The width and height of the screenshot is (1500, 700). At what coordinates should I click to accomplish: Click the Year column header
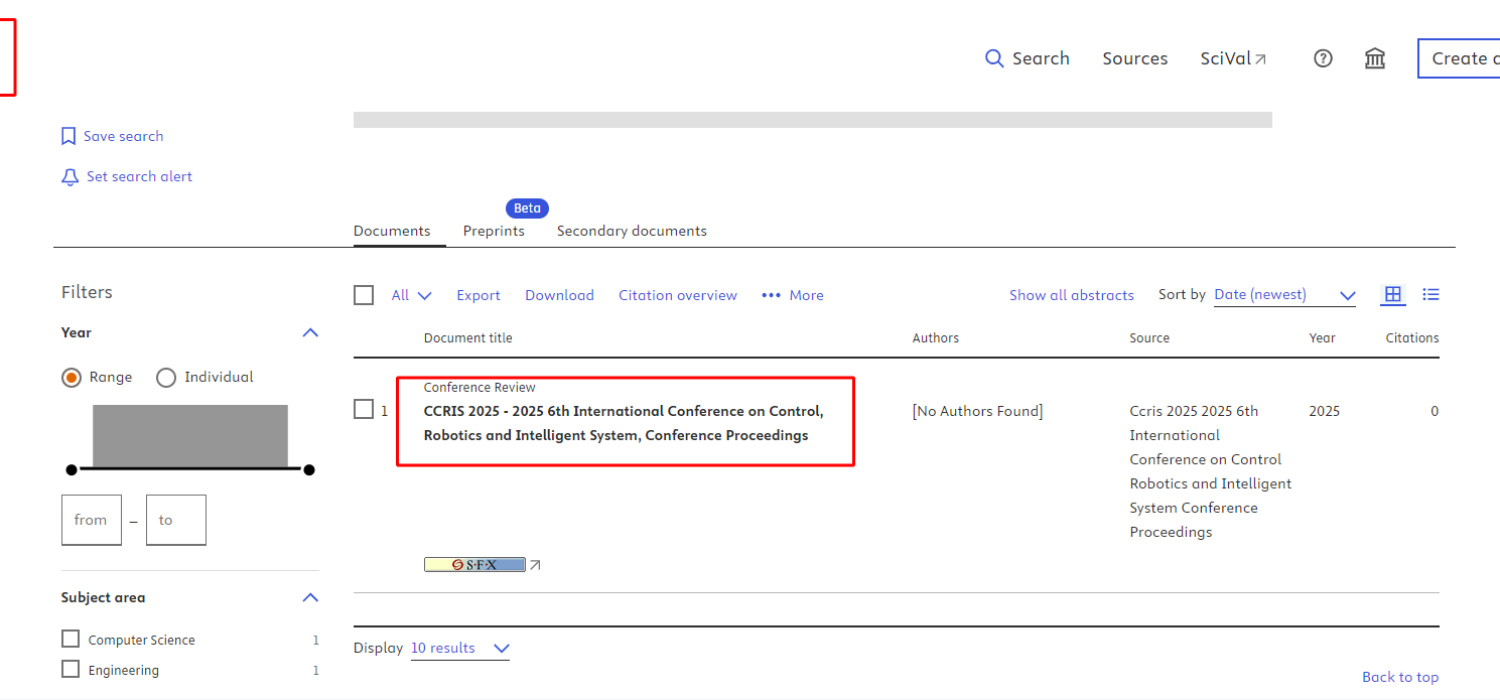[1322, 338]
